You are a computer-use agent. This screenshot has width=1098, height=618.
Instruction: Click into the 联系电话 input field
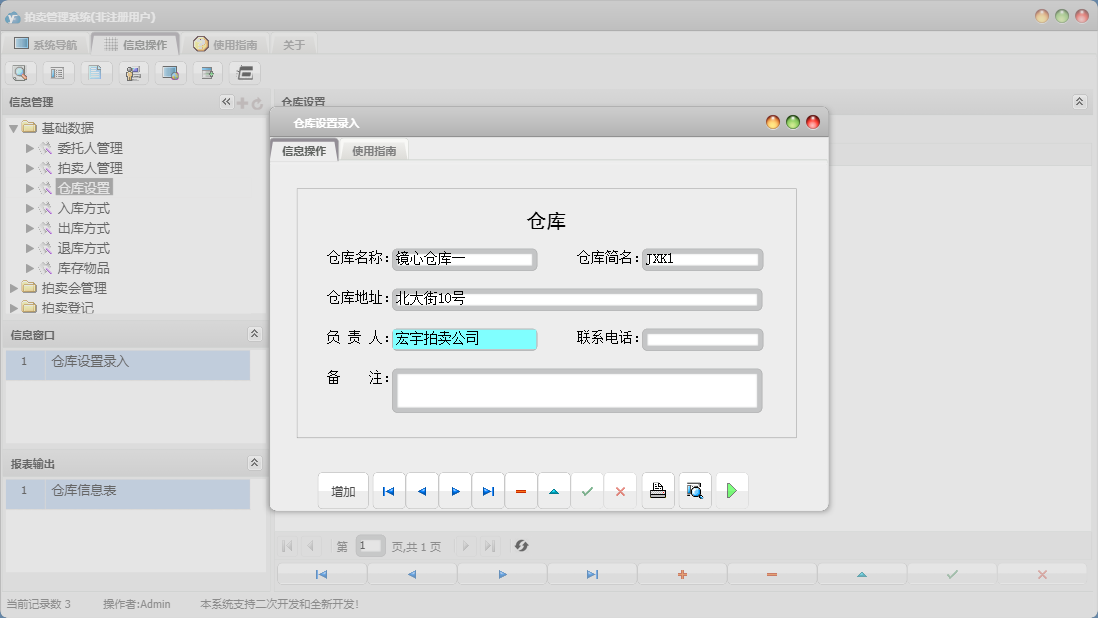pos(702,339)
